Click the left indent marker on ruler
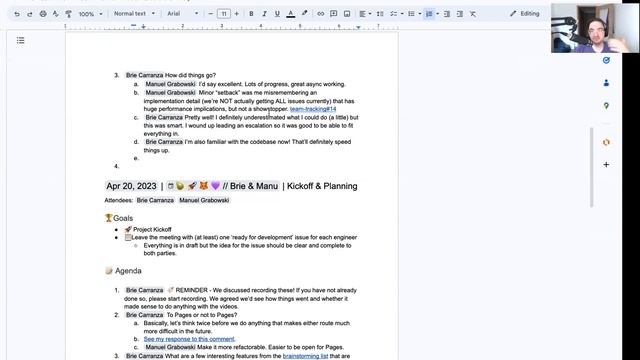Image resolution: width=640 pixels, height=360 pixels. (x=143, y=27)
